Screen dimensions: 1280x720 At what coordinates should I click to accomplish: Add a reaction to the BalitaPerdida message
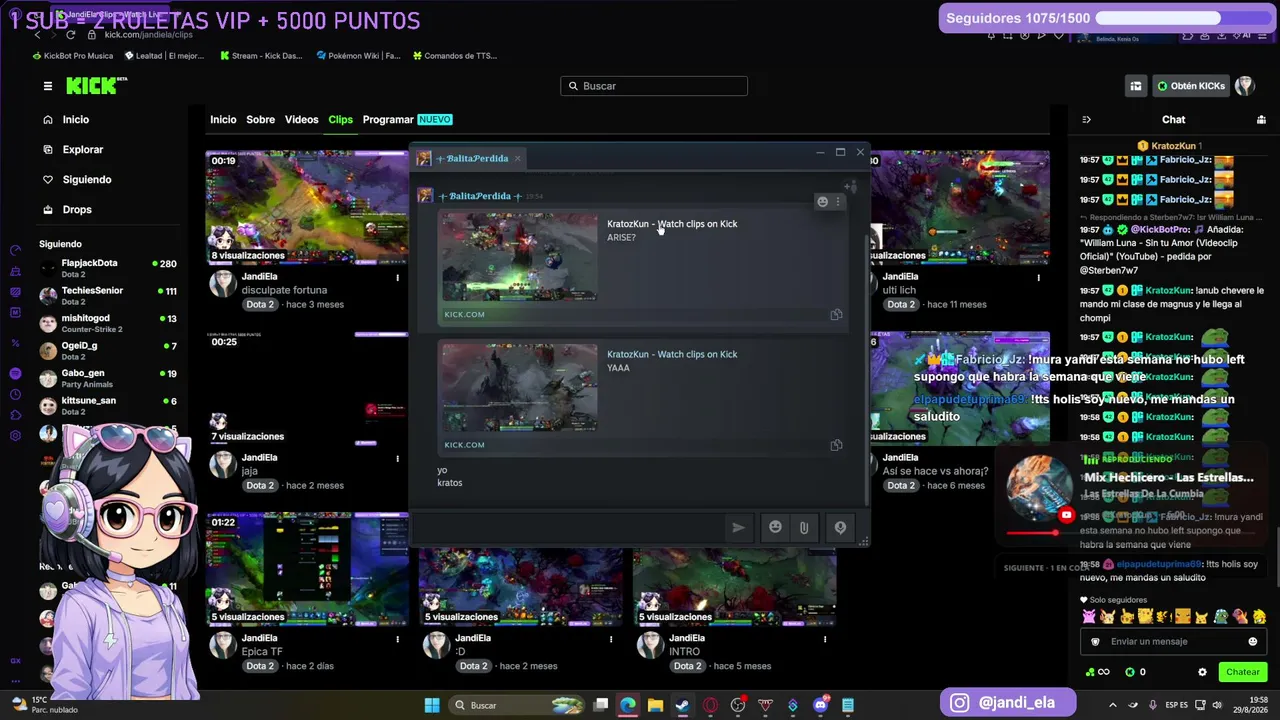coord(823,202)
